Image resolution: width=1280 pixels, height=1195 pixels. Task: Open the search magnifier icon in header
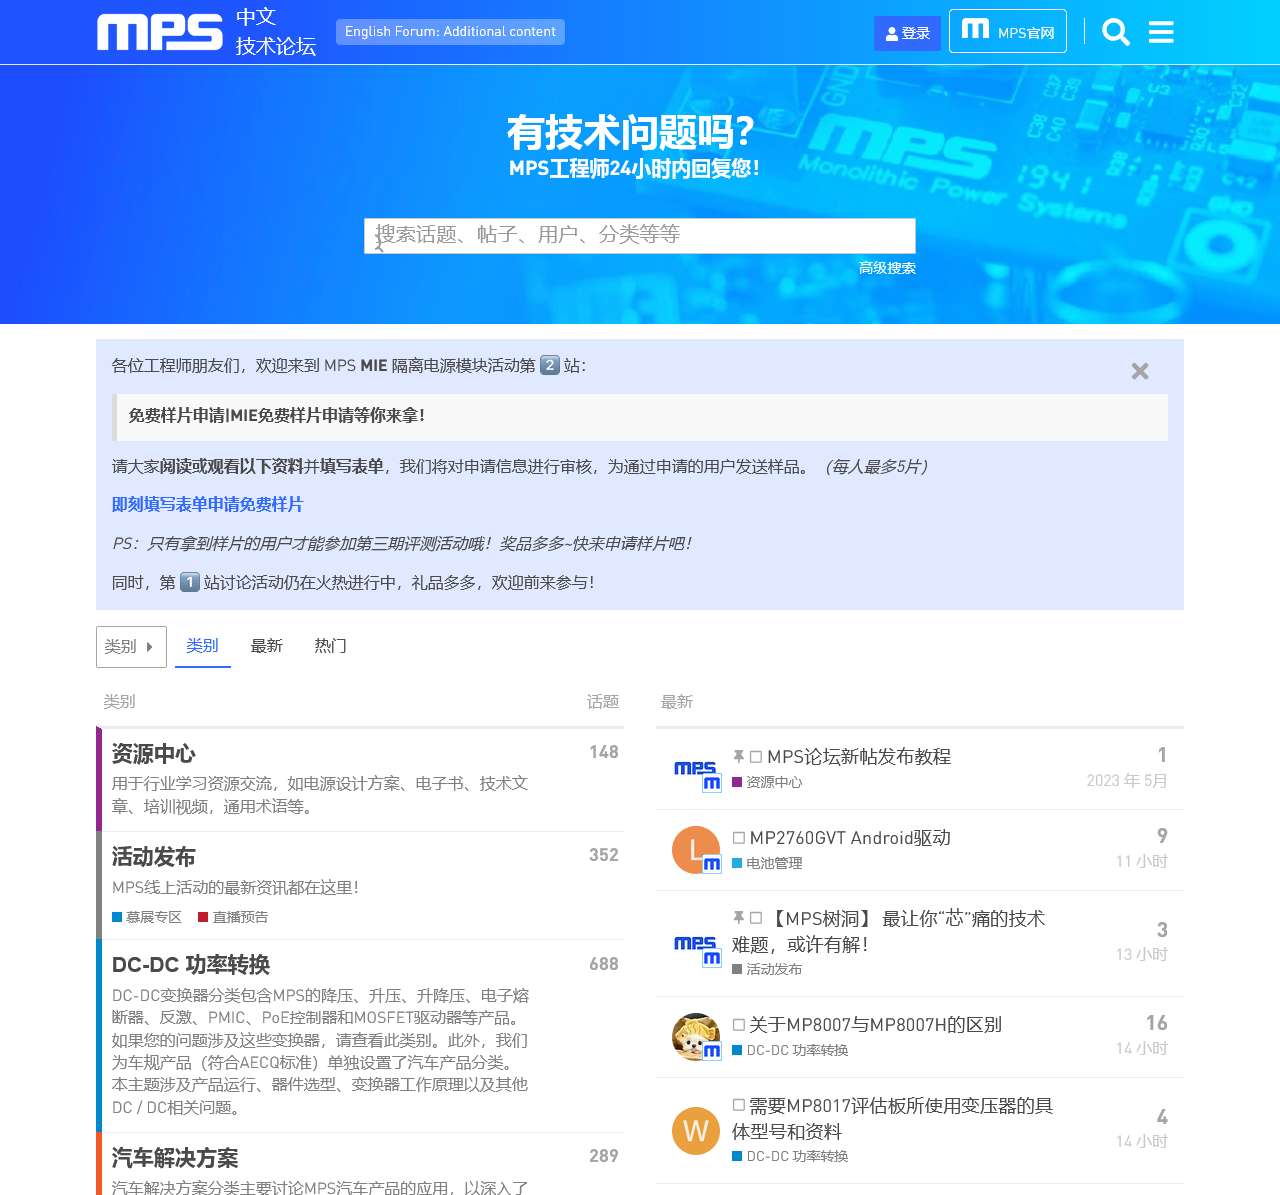1116,32
